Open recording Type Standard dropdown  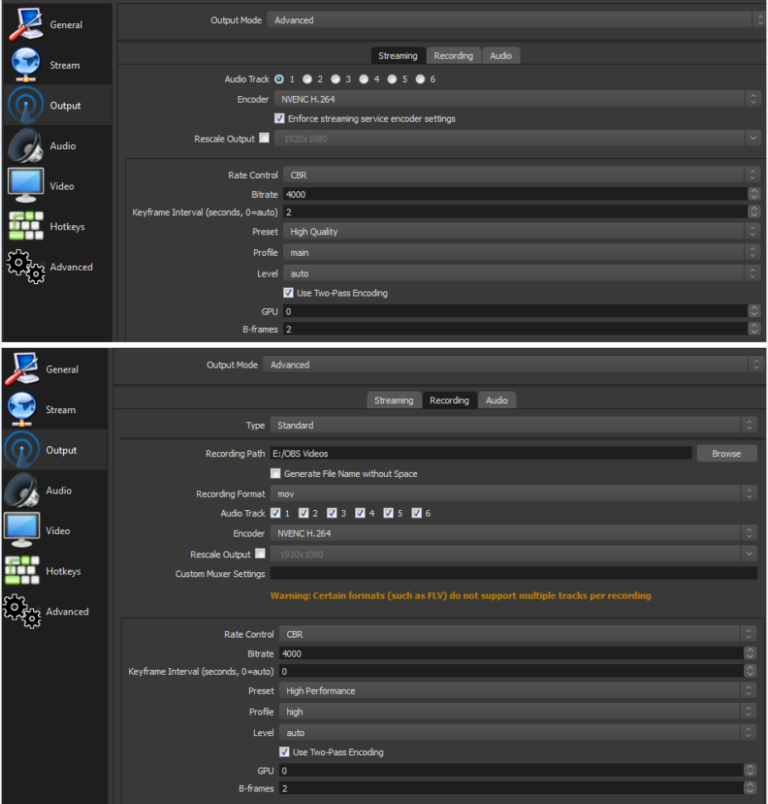click(514, 425)
